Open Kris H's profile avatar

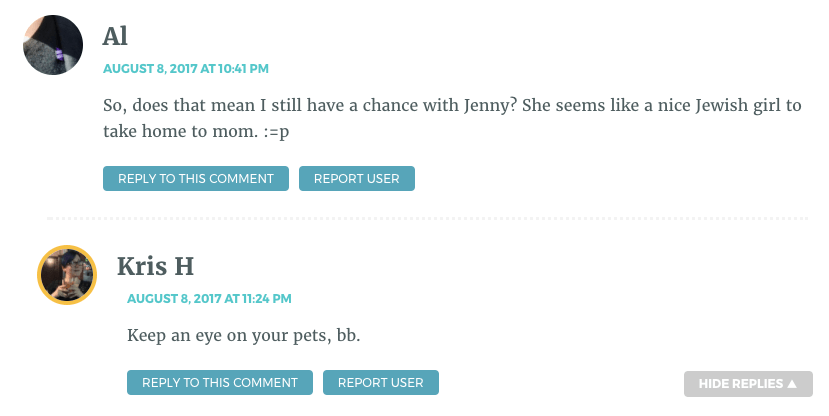pos(67,275)
